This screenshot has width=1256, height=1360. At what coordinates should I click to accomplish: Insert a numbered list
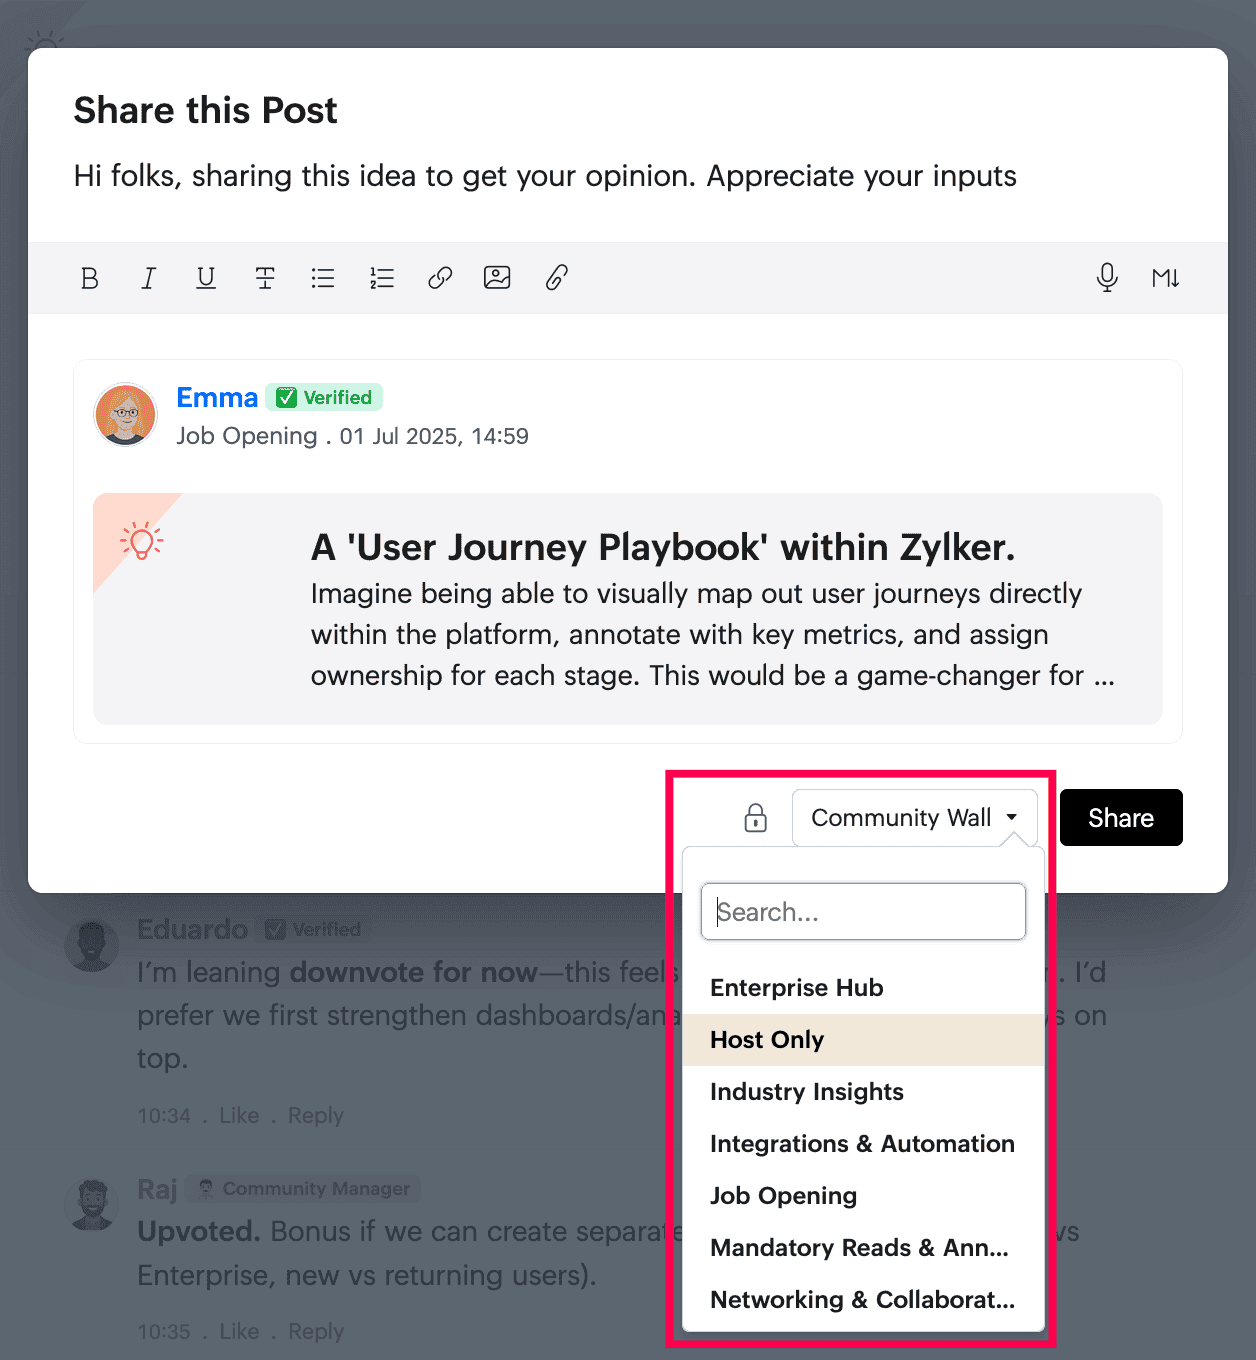point(382,278)
